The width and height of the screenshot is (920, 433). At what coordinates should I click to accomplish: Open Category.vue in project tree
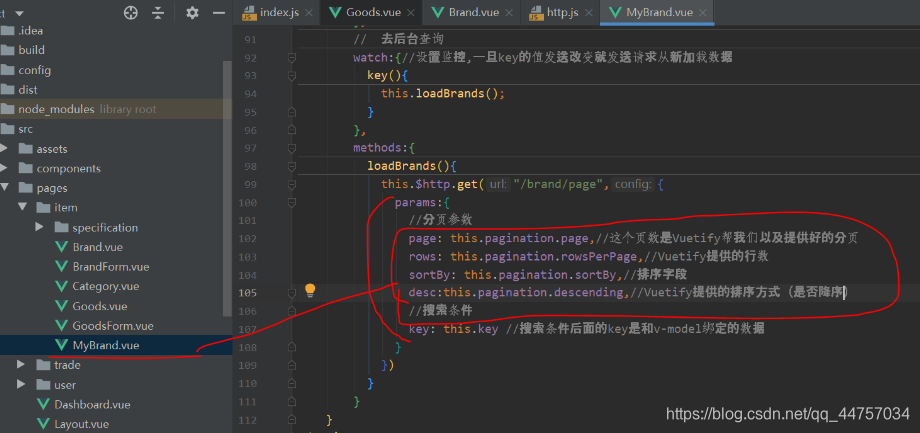[x=106, y=286]
